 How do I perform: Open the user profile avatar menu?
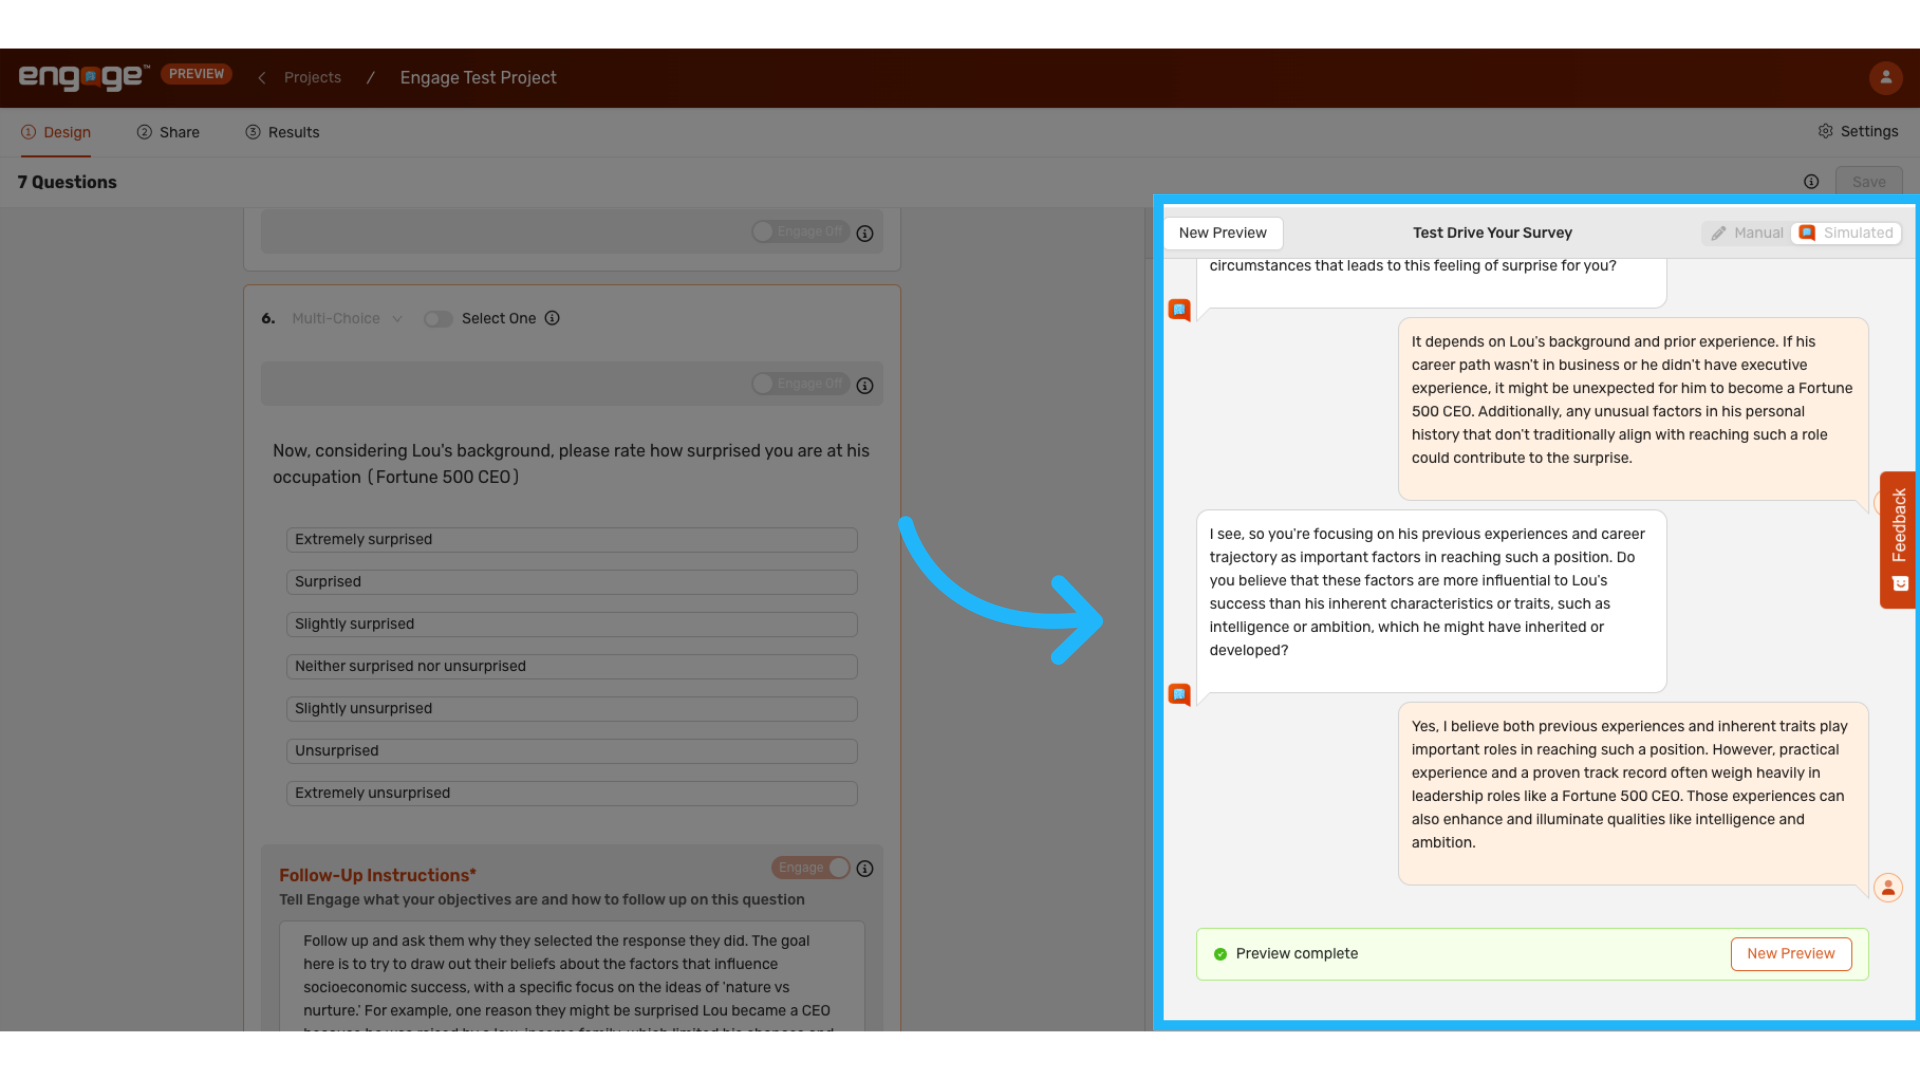[x=1886, y=77]
